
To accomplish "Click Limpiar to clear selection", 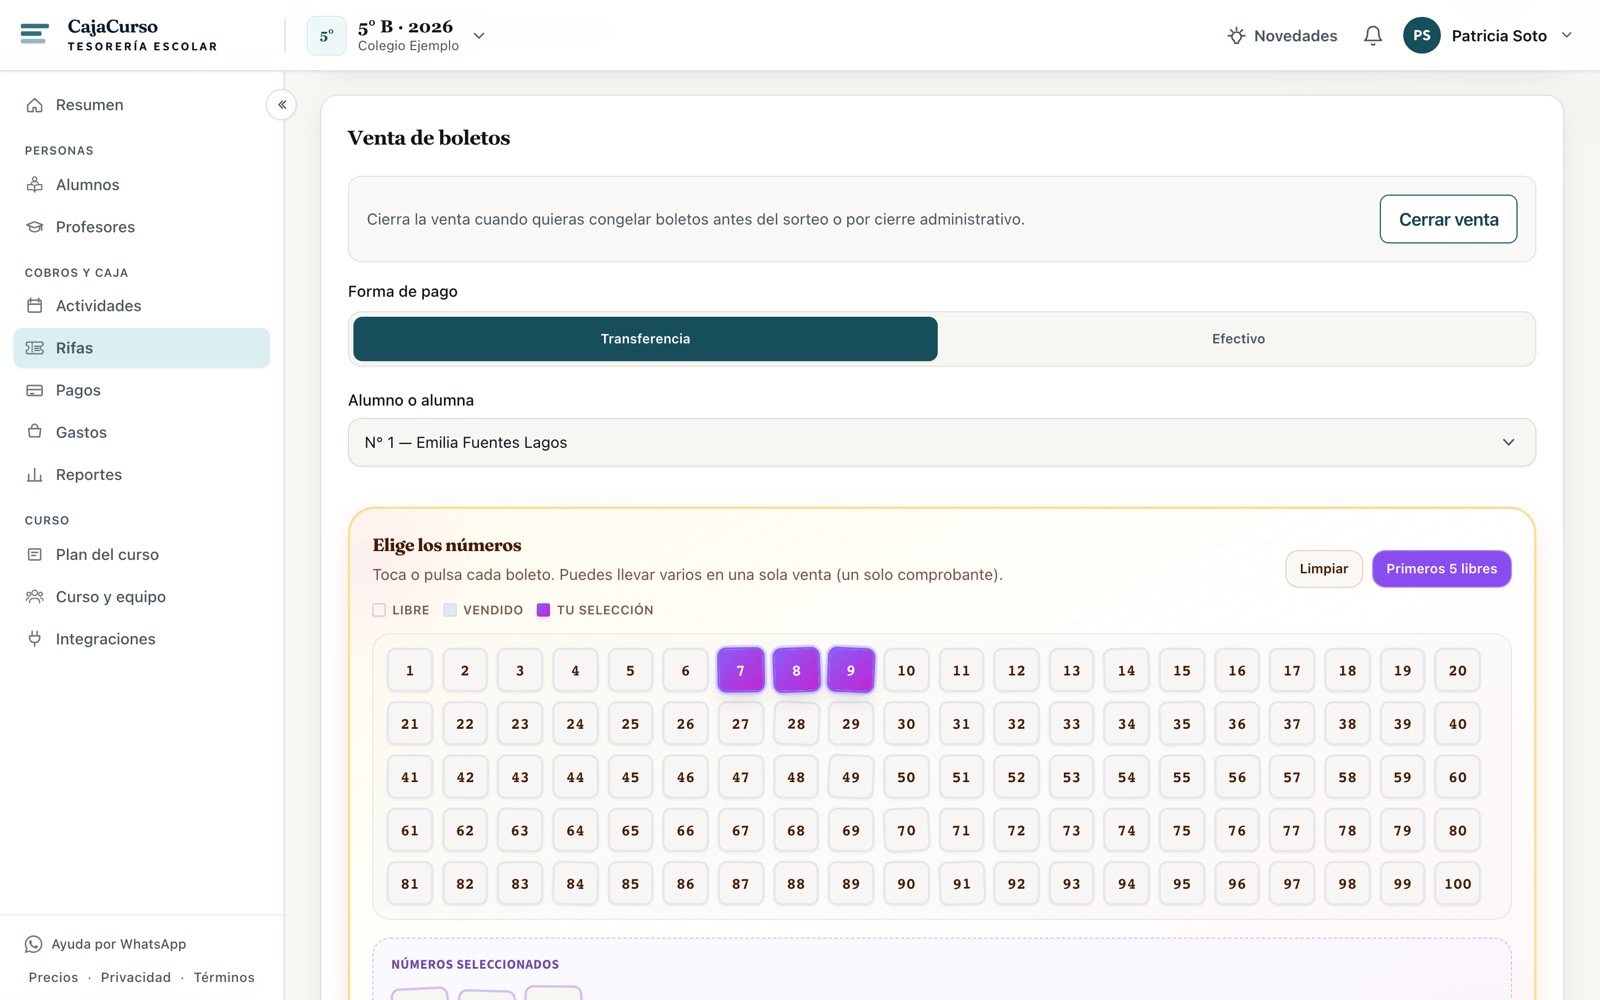I will tap(1324, 569).
